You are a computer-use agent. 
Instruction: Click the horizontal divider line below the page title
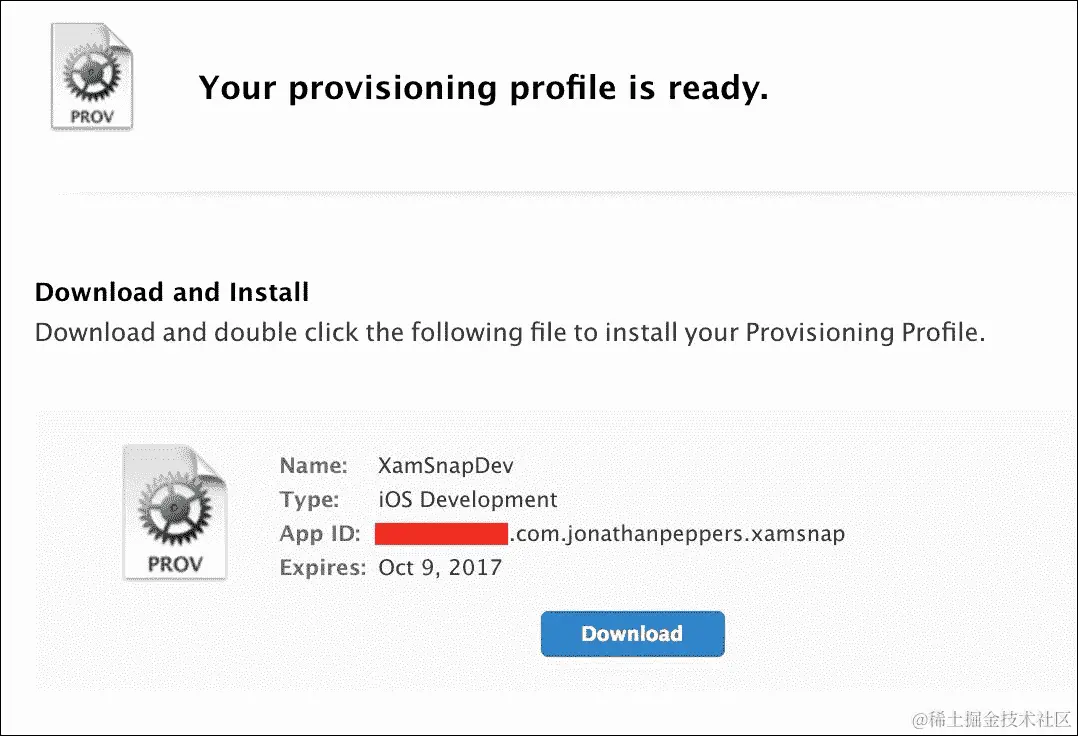(564, 194)
